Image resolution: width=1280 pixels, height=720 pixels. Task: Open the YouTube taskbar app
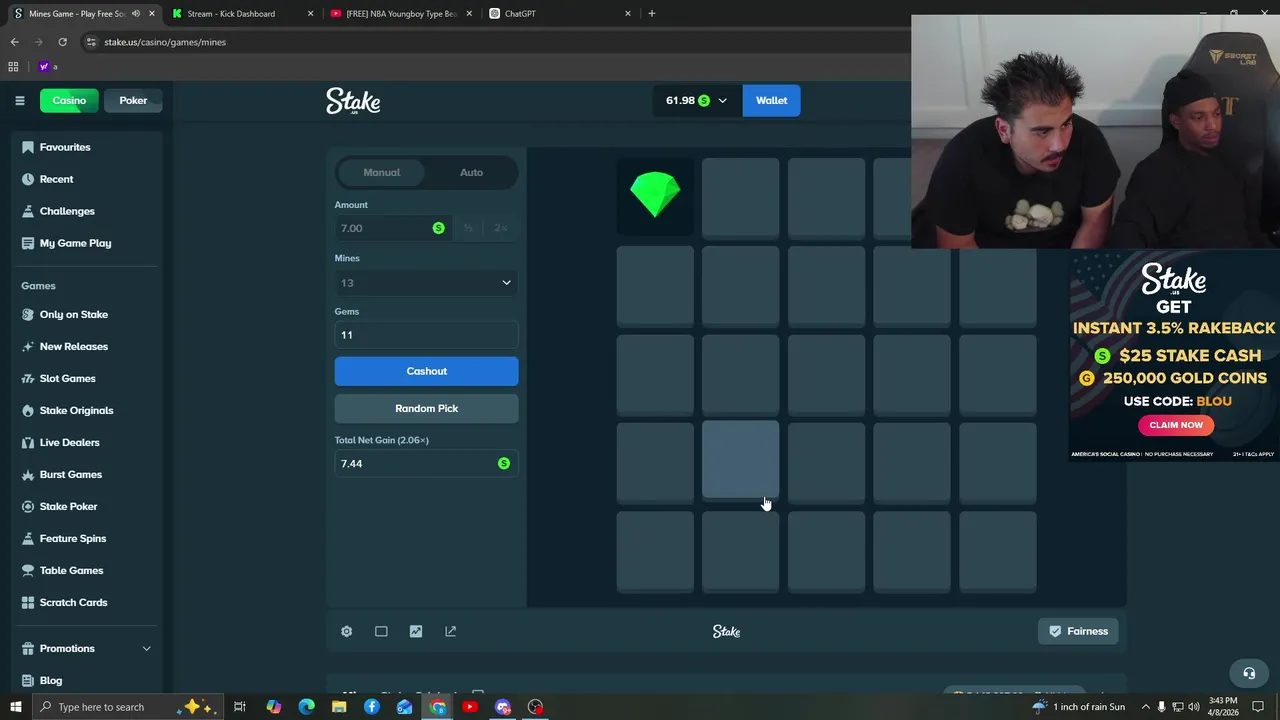point(470,707)
